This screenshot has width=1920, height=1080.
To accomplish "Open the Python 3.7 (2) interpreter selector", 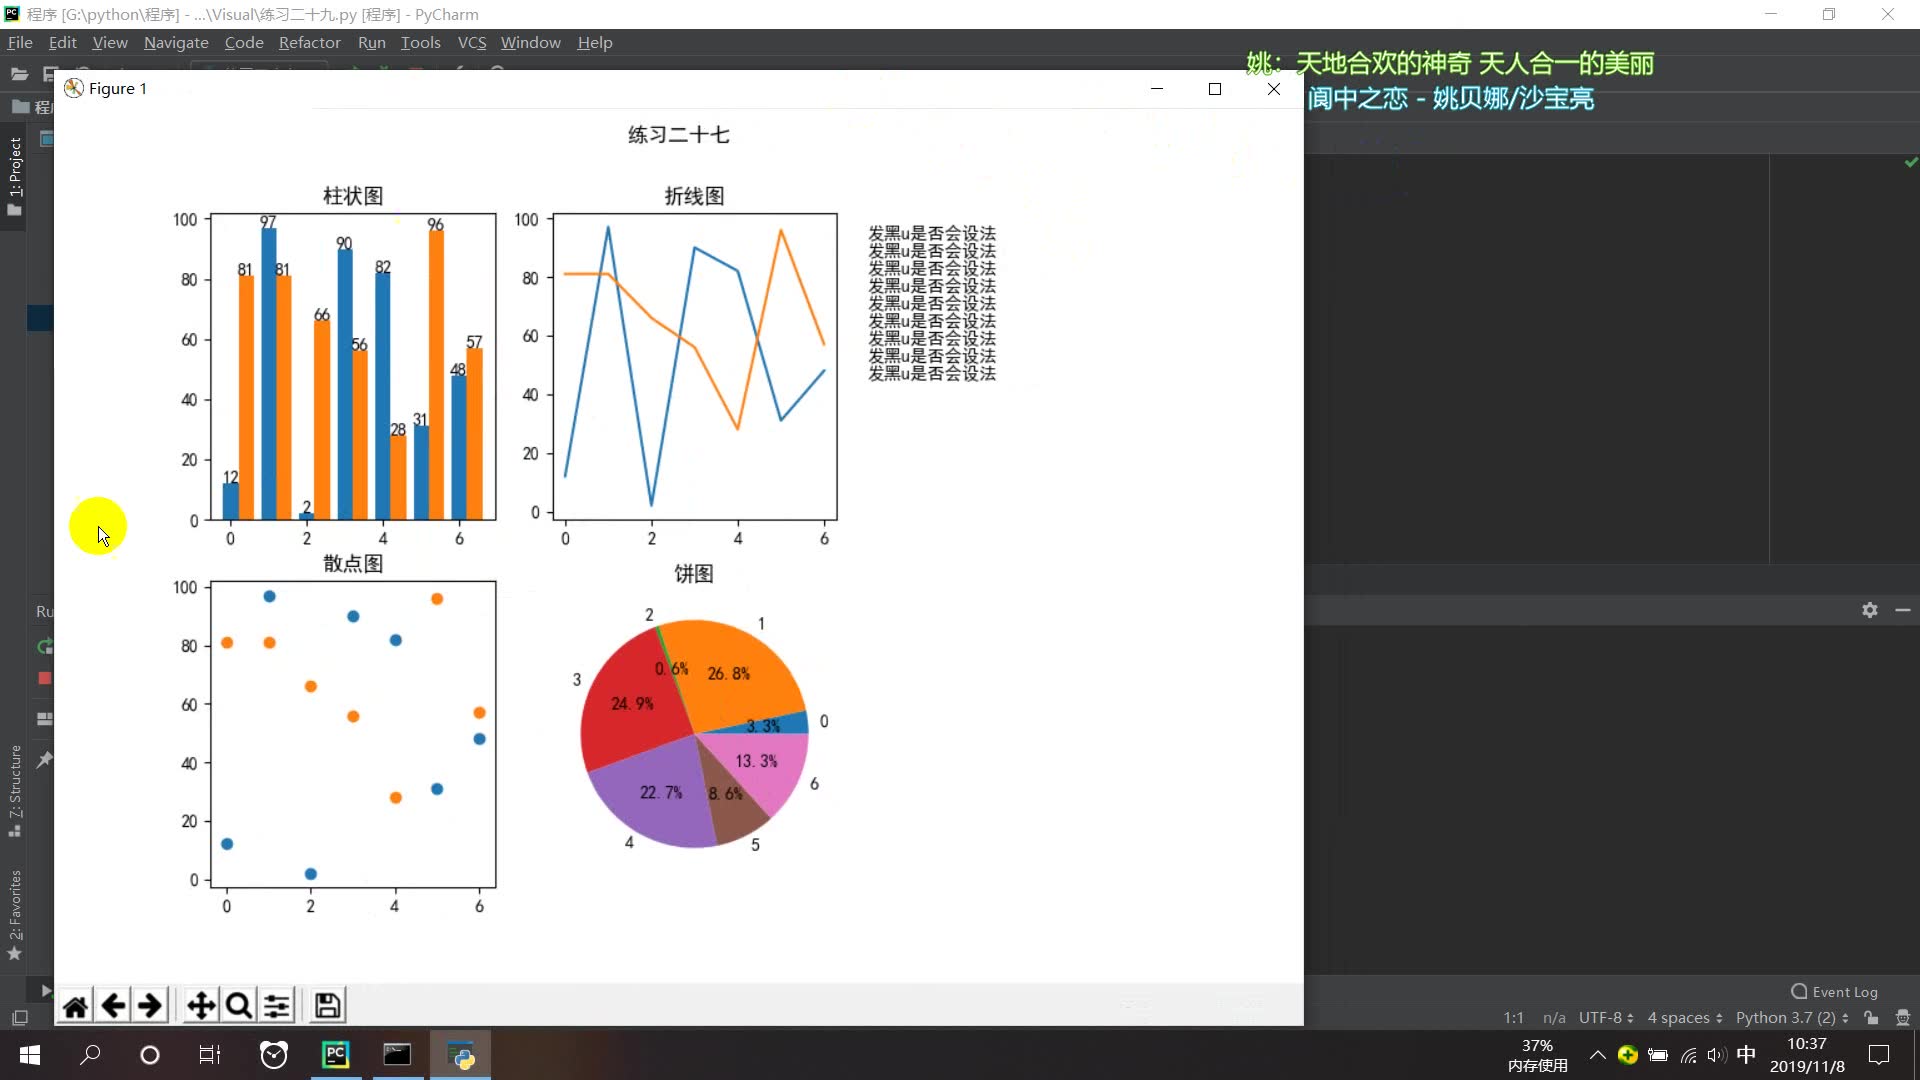I will (1790, 1018).
